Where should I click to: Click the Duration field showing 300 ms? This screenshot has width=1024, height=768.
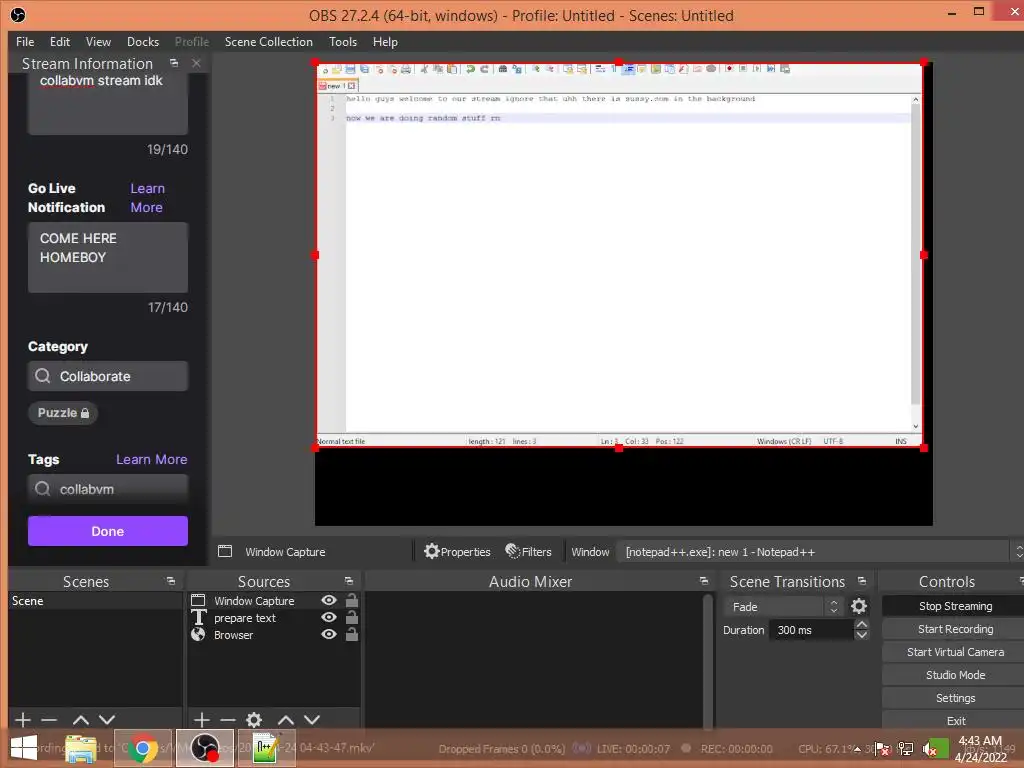tap(811, 630)
